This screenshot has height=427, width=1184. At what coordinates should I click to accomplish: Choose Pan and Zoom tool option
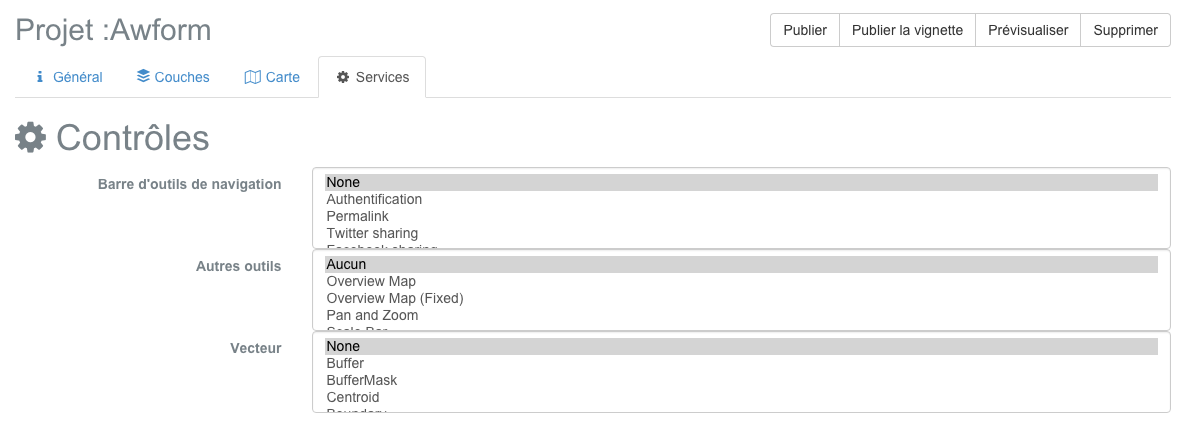(x=742, y=315)
